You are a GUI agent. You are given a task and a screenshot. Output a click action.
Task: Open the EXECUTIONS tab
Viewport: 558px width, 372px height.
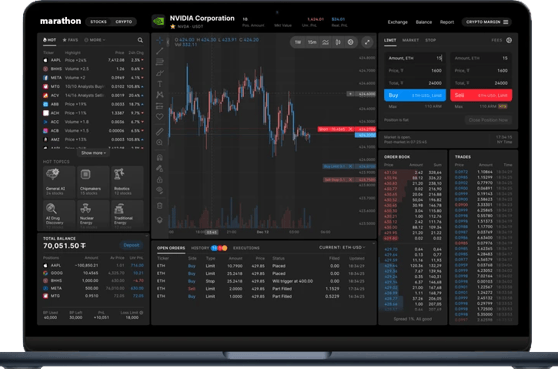[246, 248]
